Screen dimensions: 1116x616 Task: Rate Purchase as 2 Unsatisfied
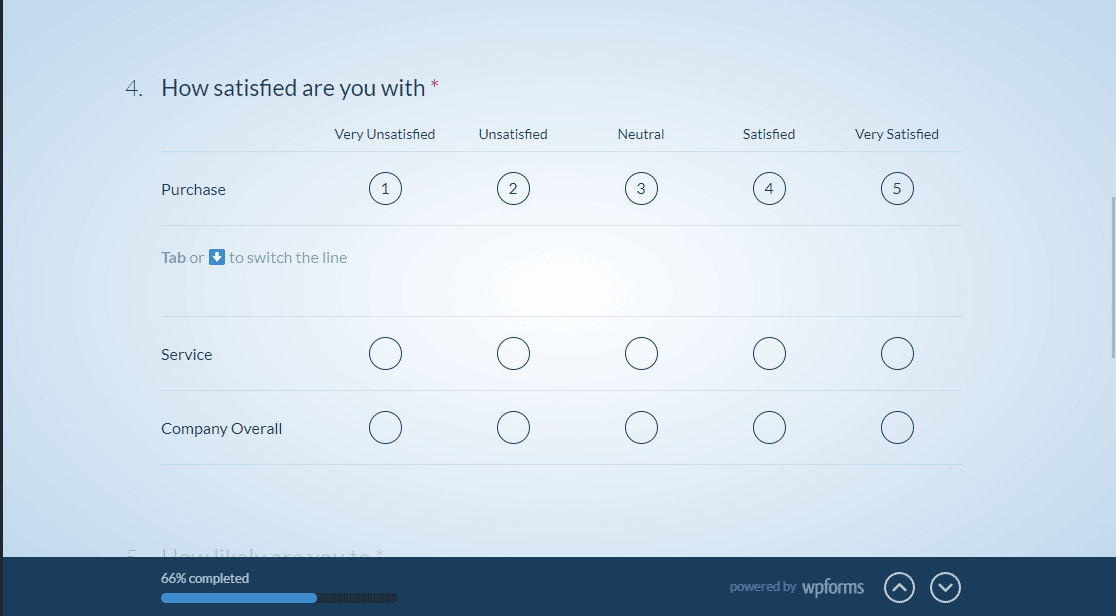coord(513,189)
